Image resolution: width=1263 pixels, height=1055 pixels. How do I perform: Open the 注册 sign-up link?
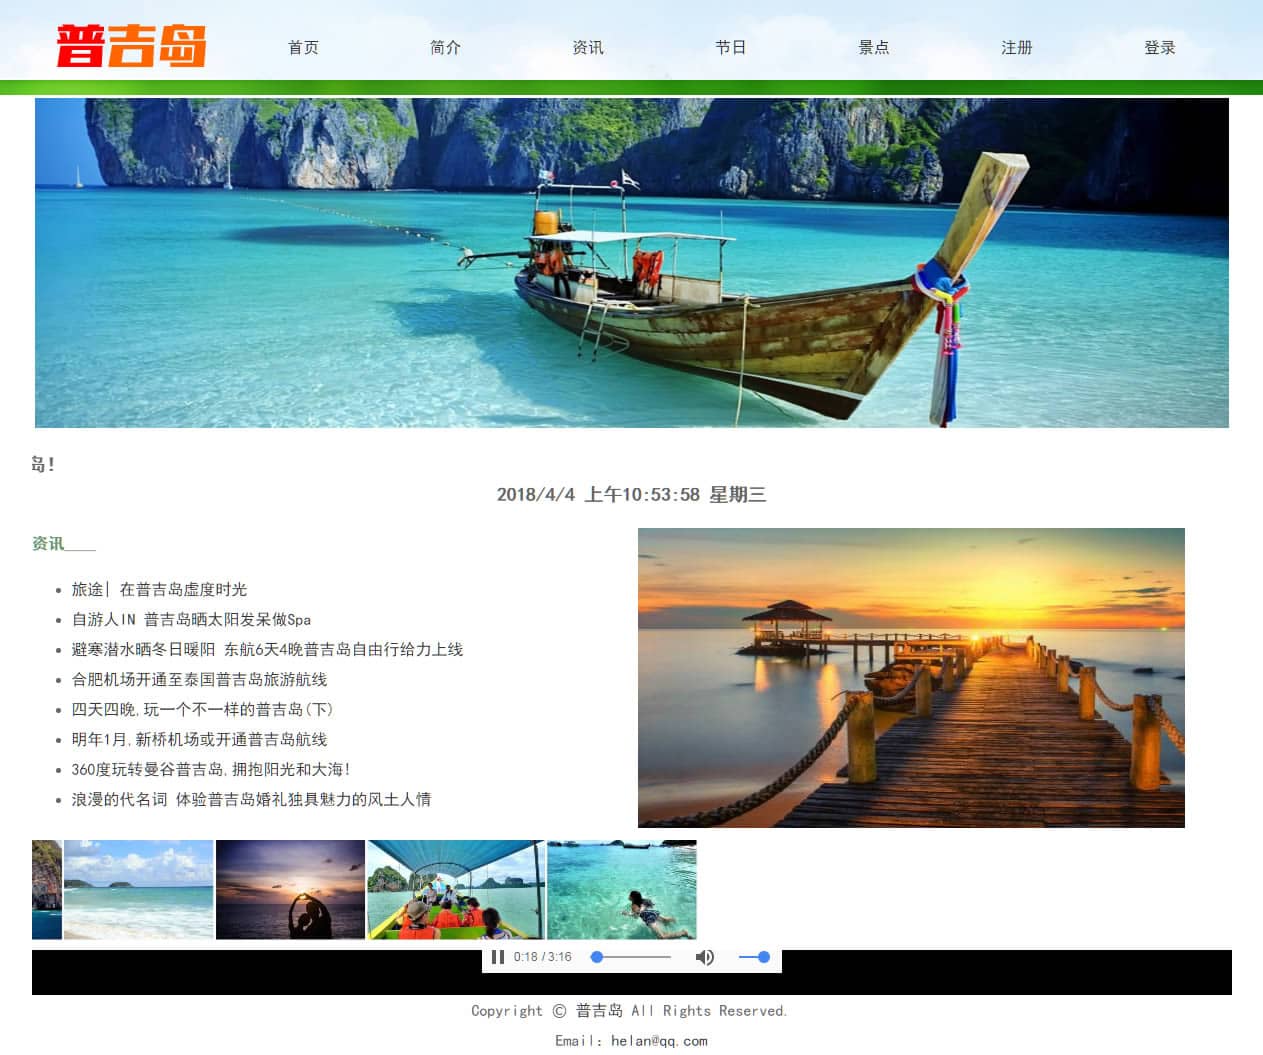[x=1016, y=47]
